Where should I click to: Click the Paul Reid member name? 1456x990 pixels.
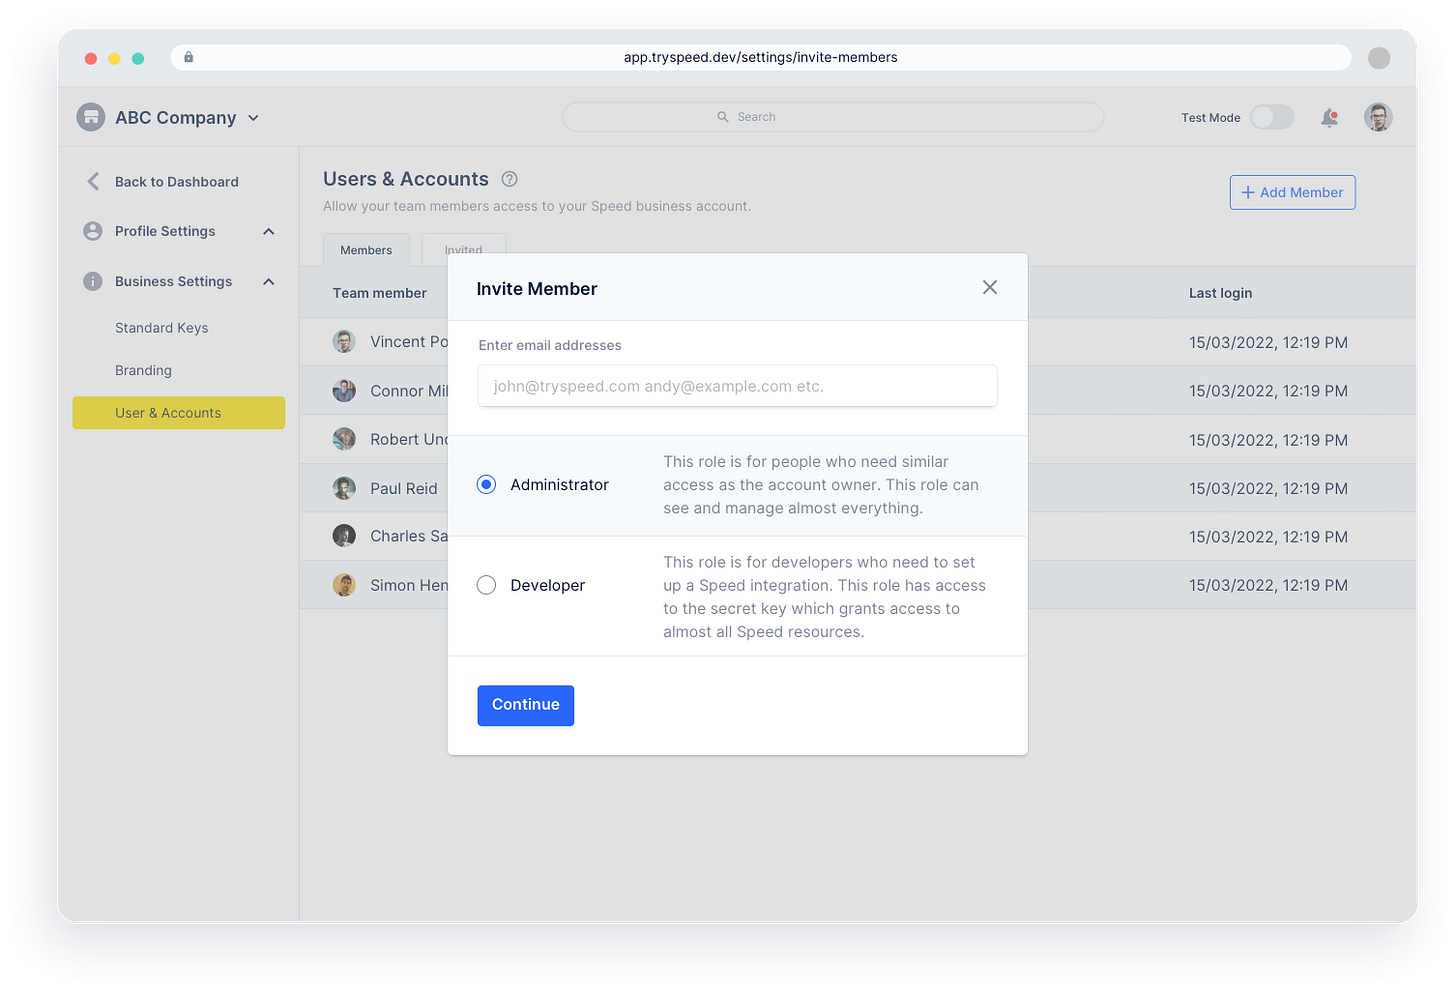(x=404, y=489)
